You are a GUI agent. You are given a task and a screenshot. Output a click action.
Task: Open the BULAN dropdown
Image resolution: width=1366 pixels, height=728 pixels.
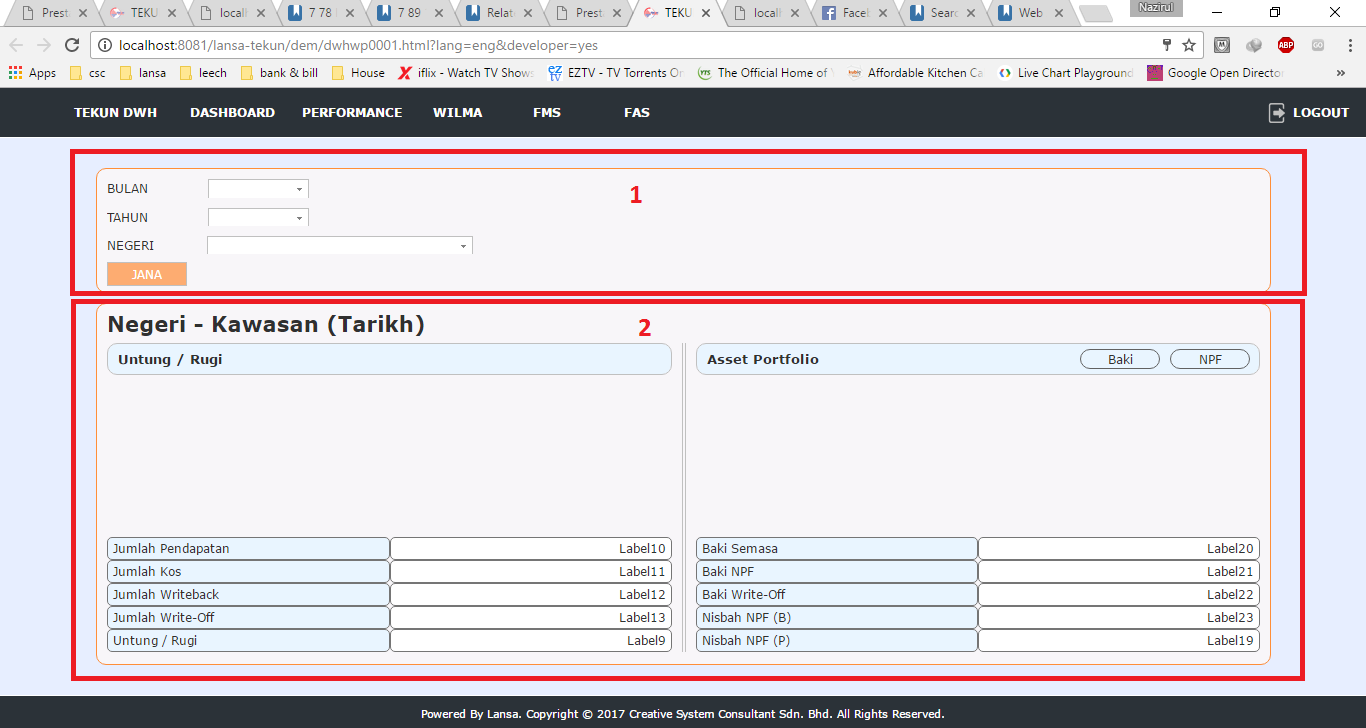click(258, 189)
